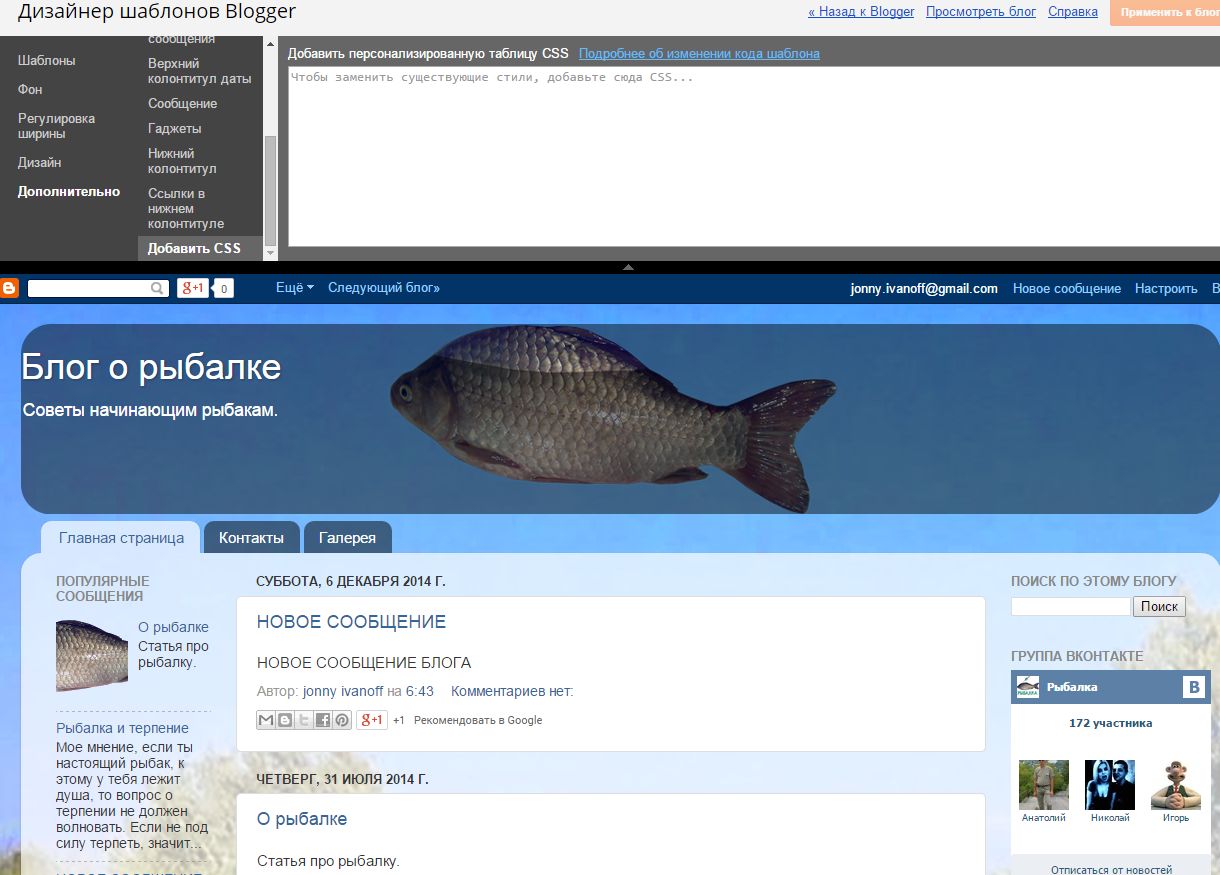Share the post with the BlogThis! icon
This screenshot has width=1220, height=875.
(x=285, y=720)
